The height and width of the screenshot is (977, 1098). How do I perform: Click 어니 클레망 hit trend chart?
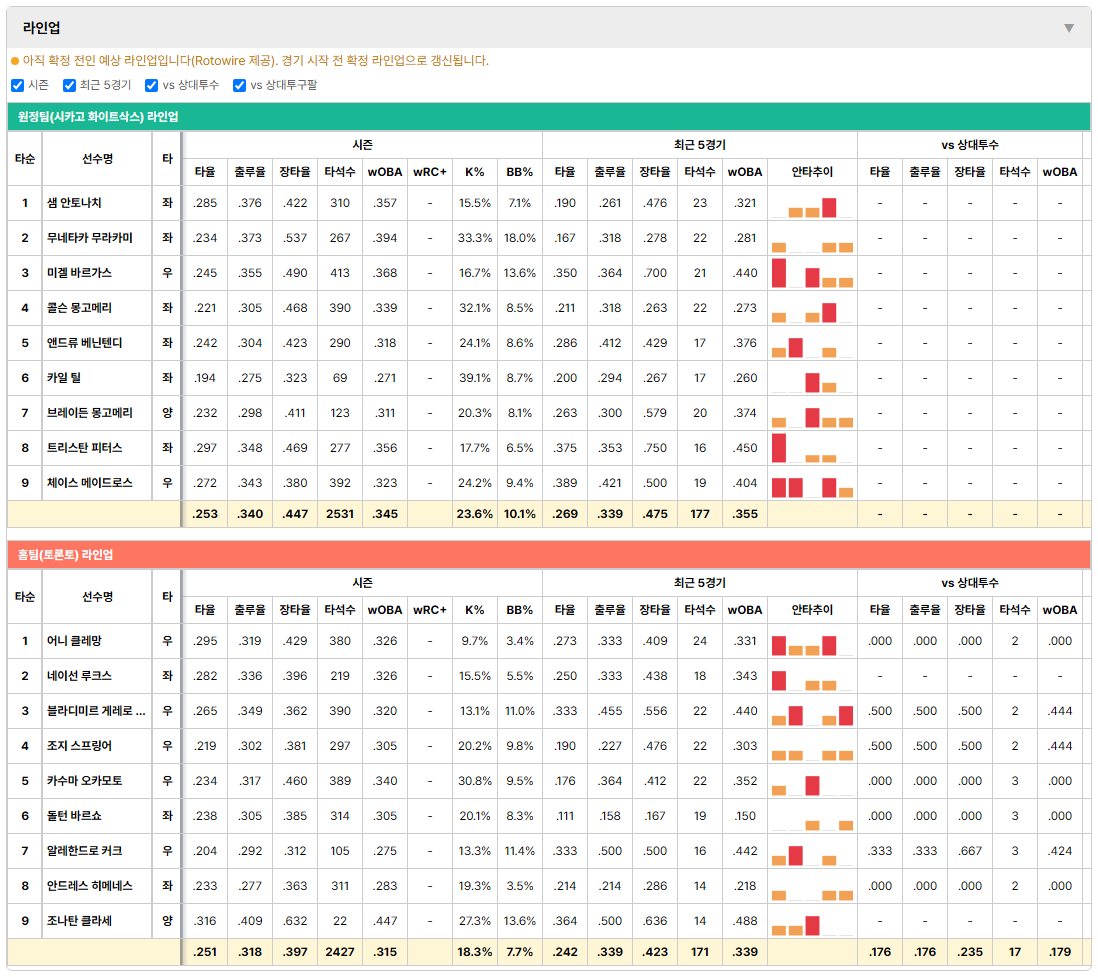812,641
